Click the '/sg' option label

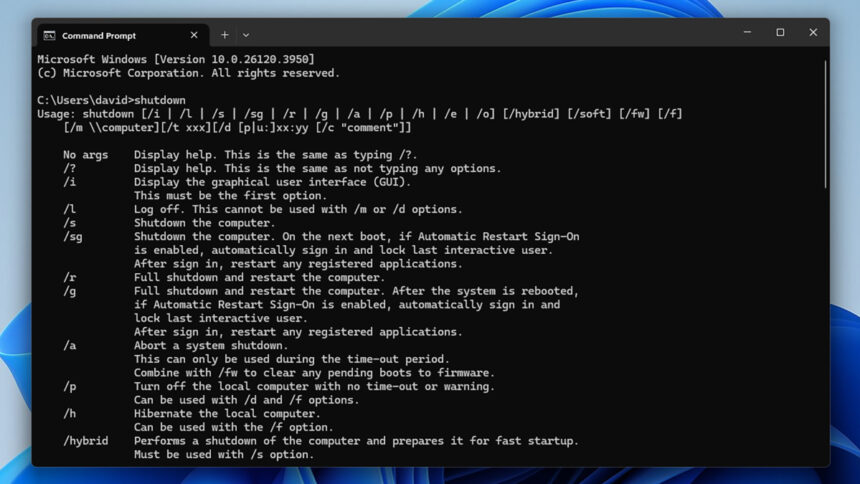73,237
